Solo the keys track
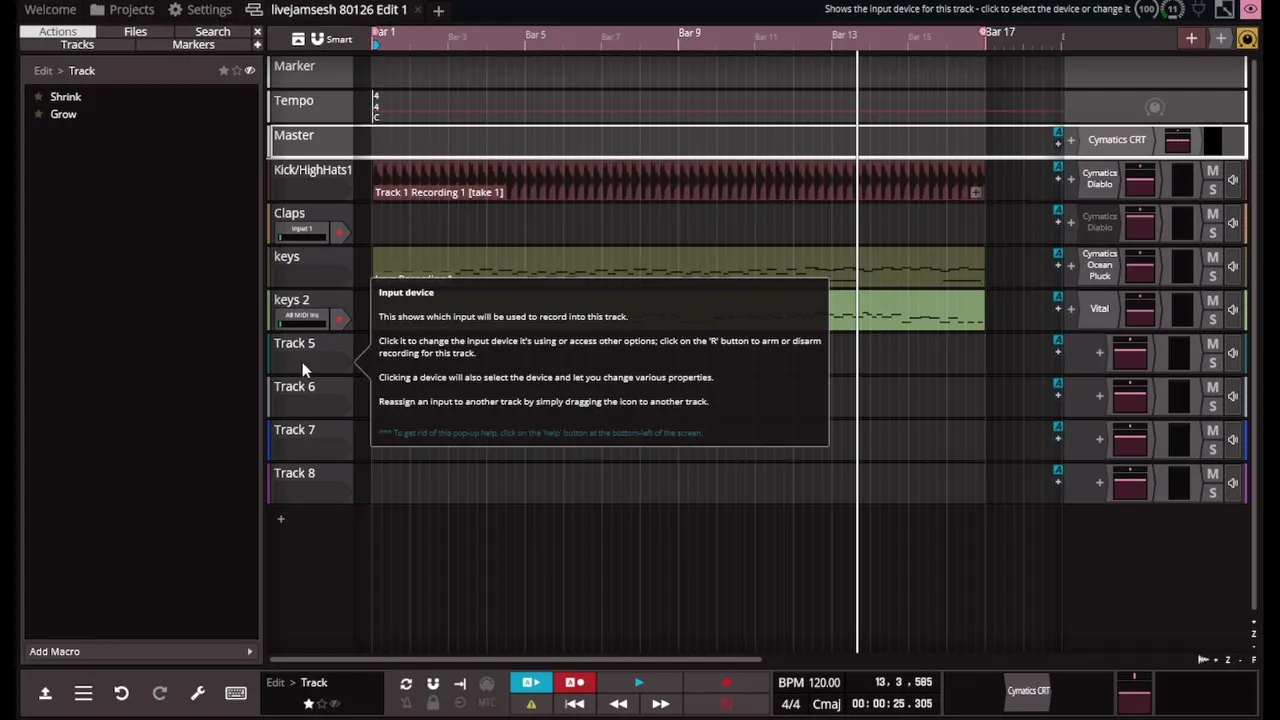 coord(1212,276)
